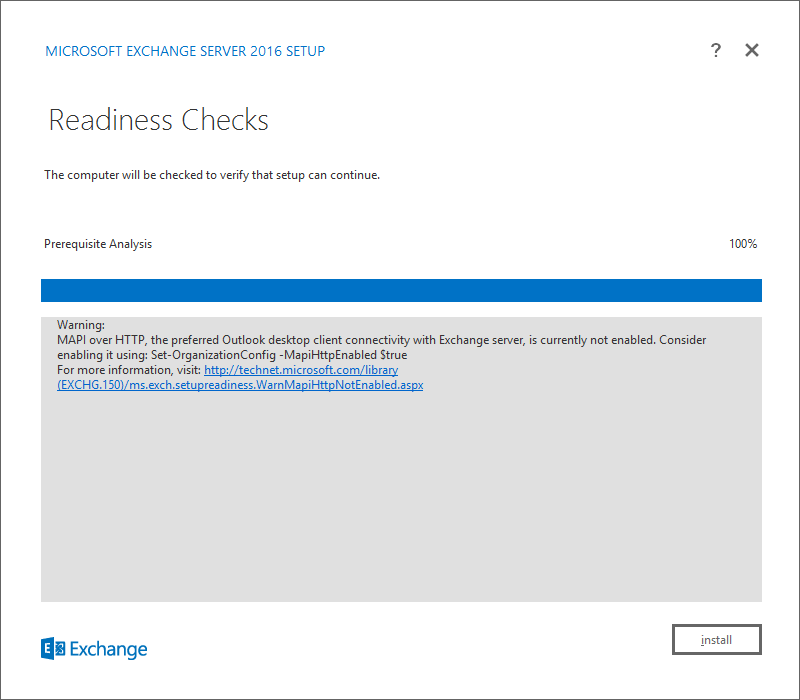Select the Prerequisite Analysis label

pos(98,244)
